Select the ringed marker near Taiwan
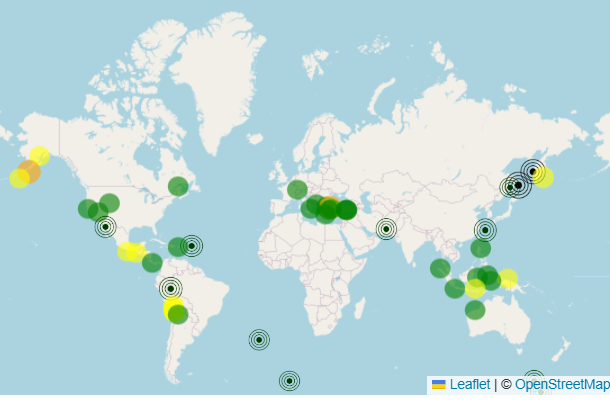Viewport: 610px width, 405px height. pyautogui.click(x=485, y=230)
